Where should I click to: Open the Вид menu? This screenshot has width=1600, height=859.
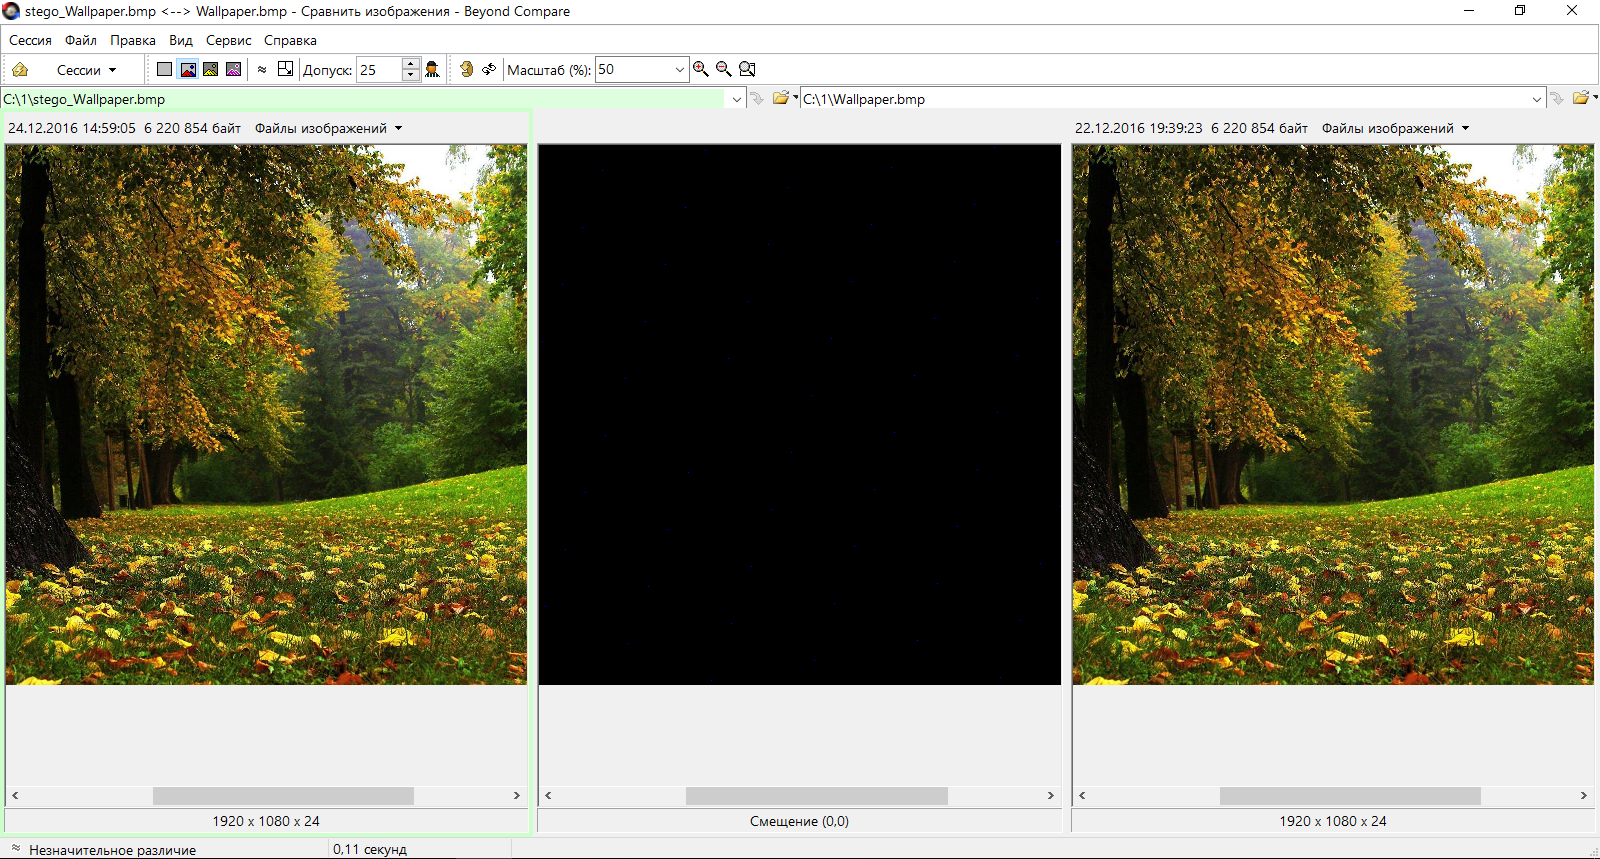click(180, 40)
